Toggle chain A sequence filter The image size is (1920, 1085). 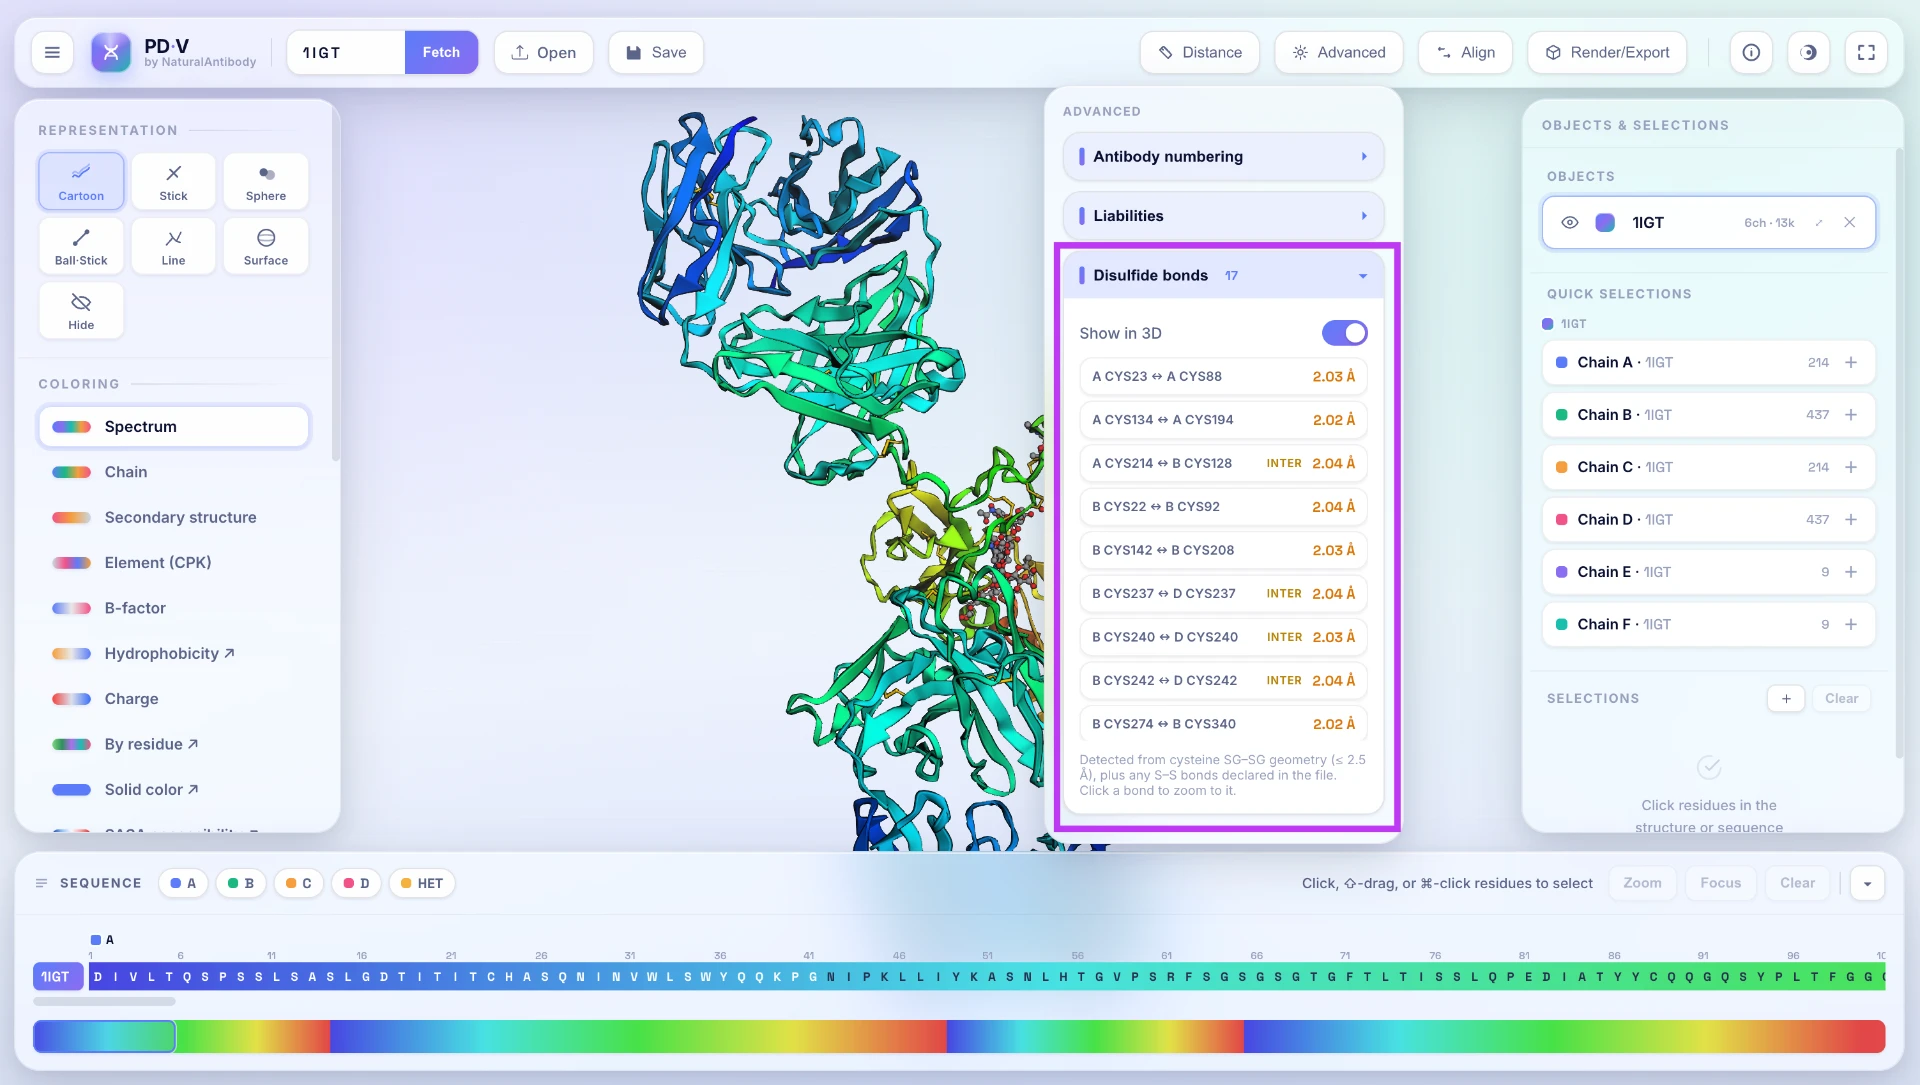pos(183,883)
